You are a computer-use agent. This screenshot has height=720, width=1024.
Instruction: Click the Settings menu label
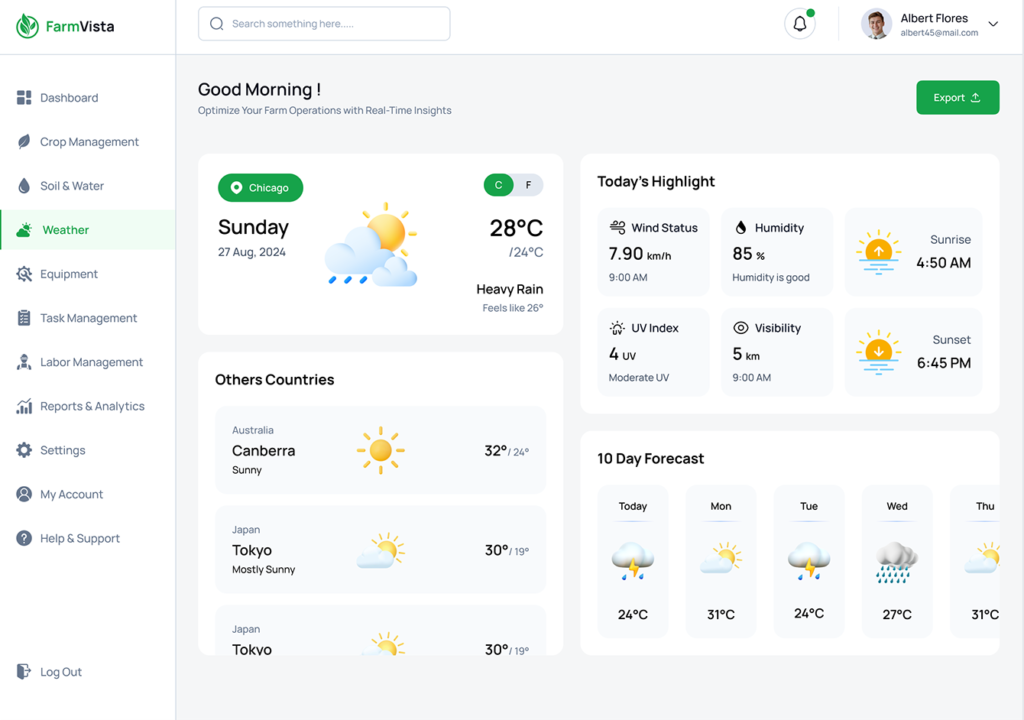(63, 450)
